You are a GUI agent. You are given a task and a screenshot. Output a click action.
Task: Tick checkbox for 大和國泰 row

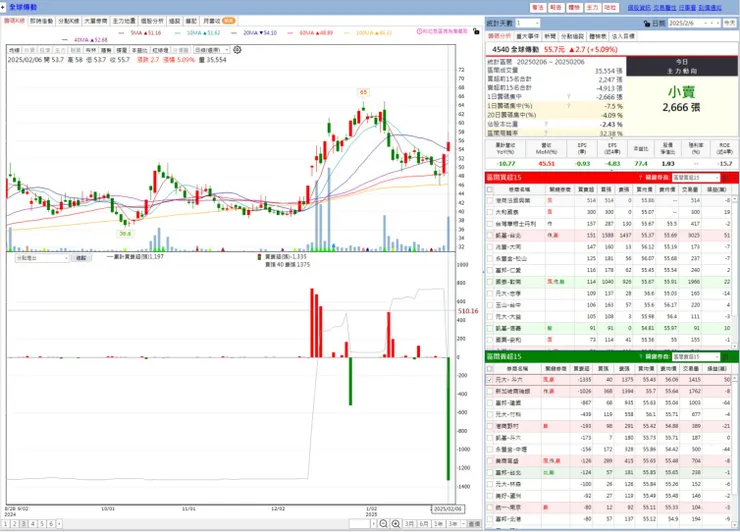coord(490,212)
